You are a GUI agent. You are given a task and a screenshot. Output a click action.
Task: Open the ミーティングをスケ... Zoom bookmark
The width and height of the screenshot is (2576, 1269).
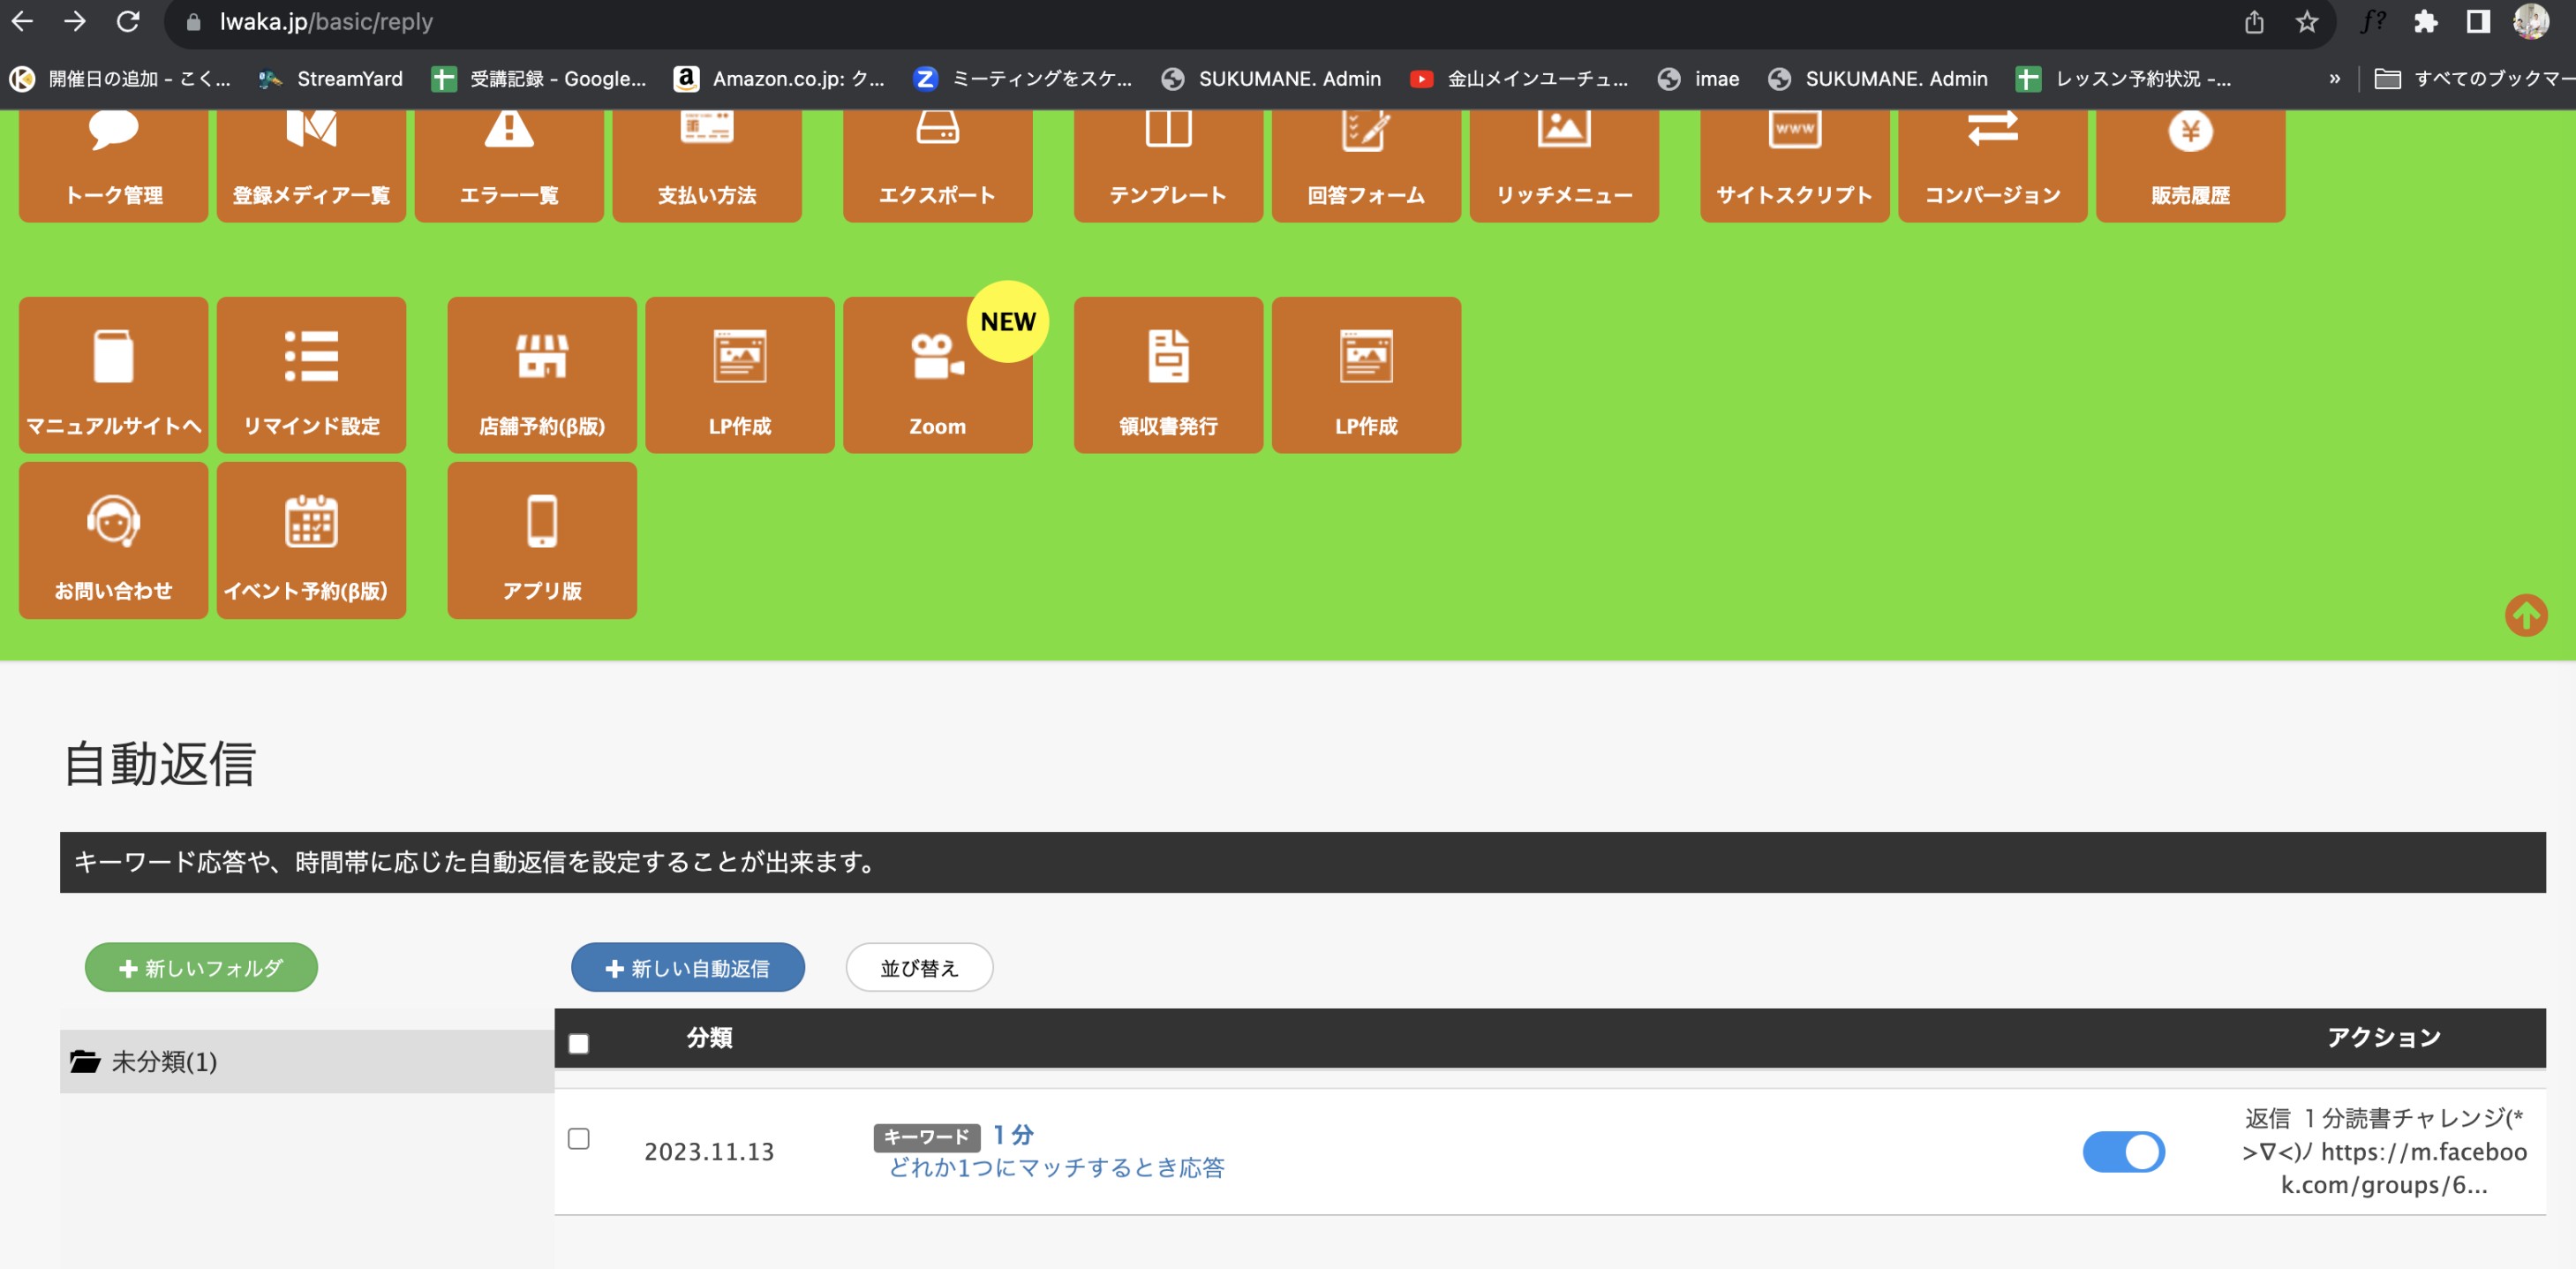(x=1023, y=79)
